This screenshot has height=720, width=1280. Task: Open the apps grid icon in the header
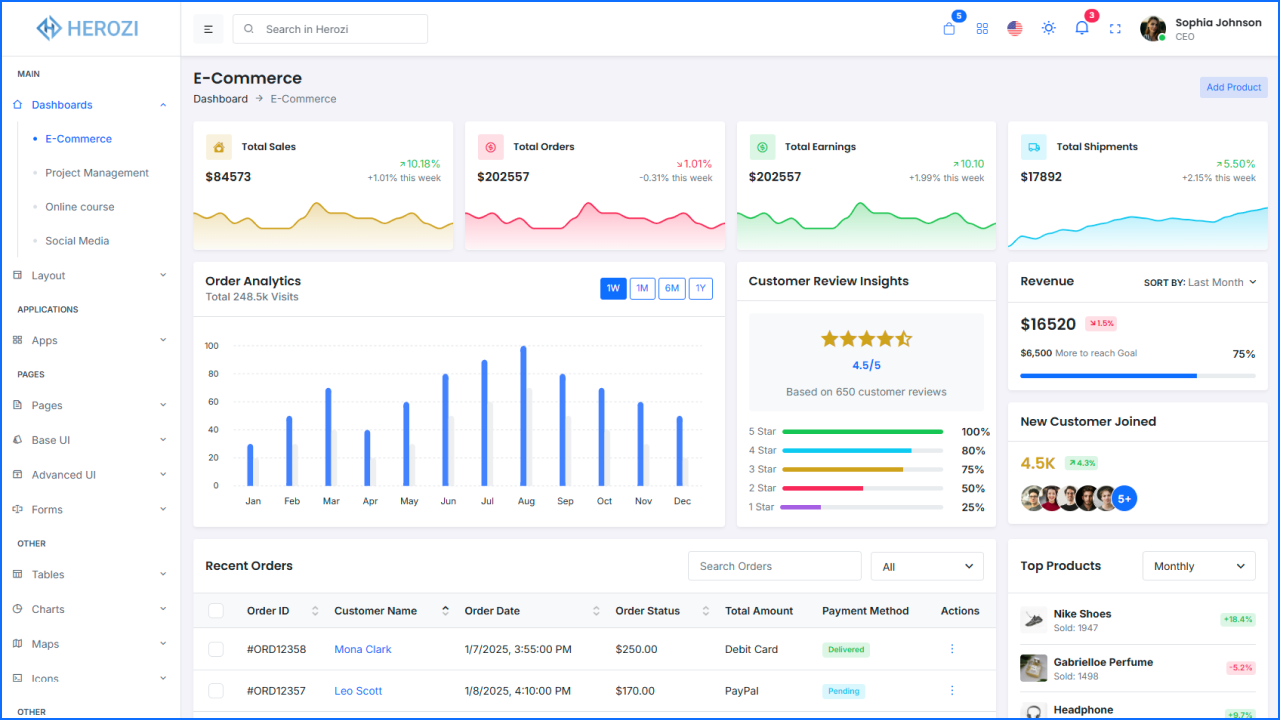982,28
